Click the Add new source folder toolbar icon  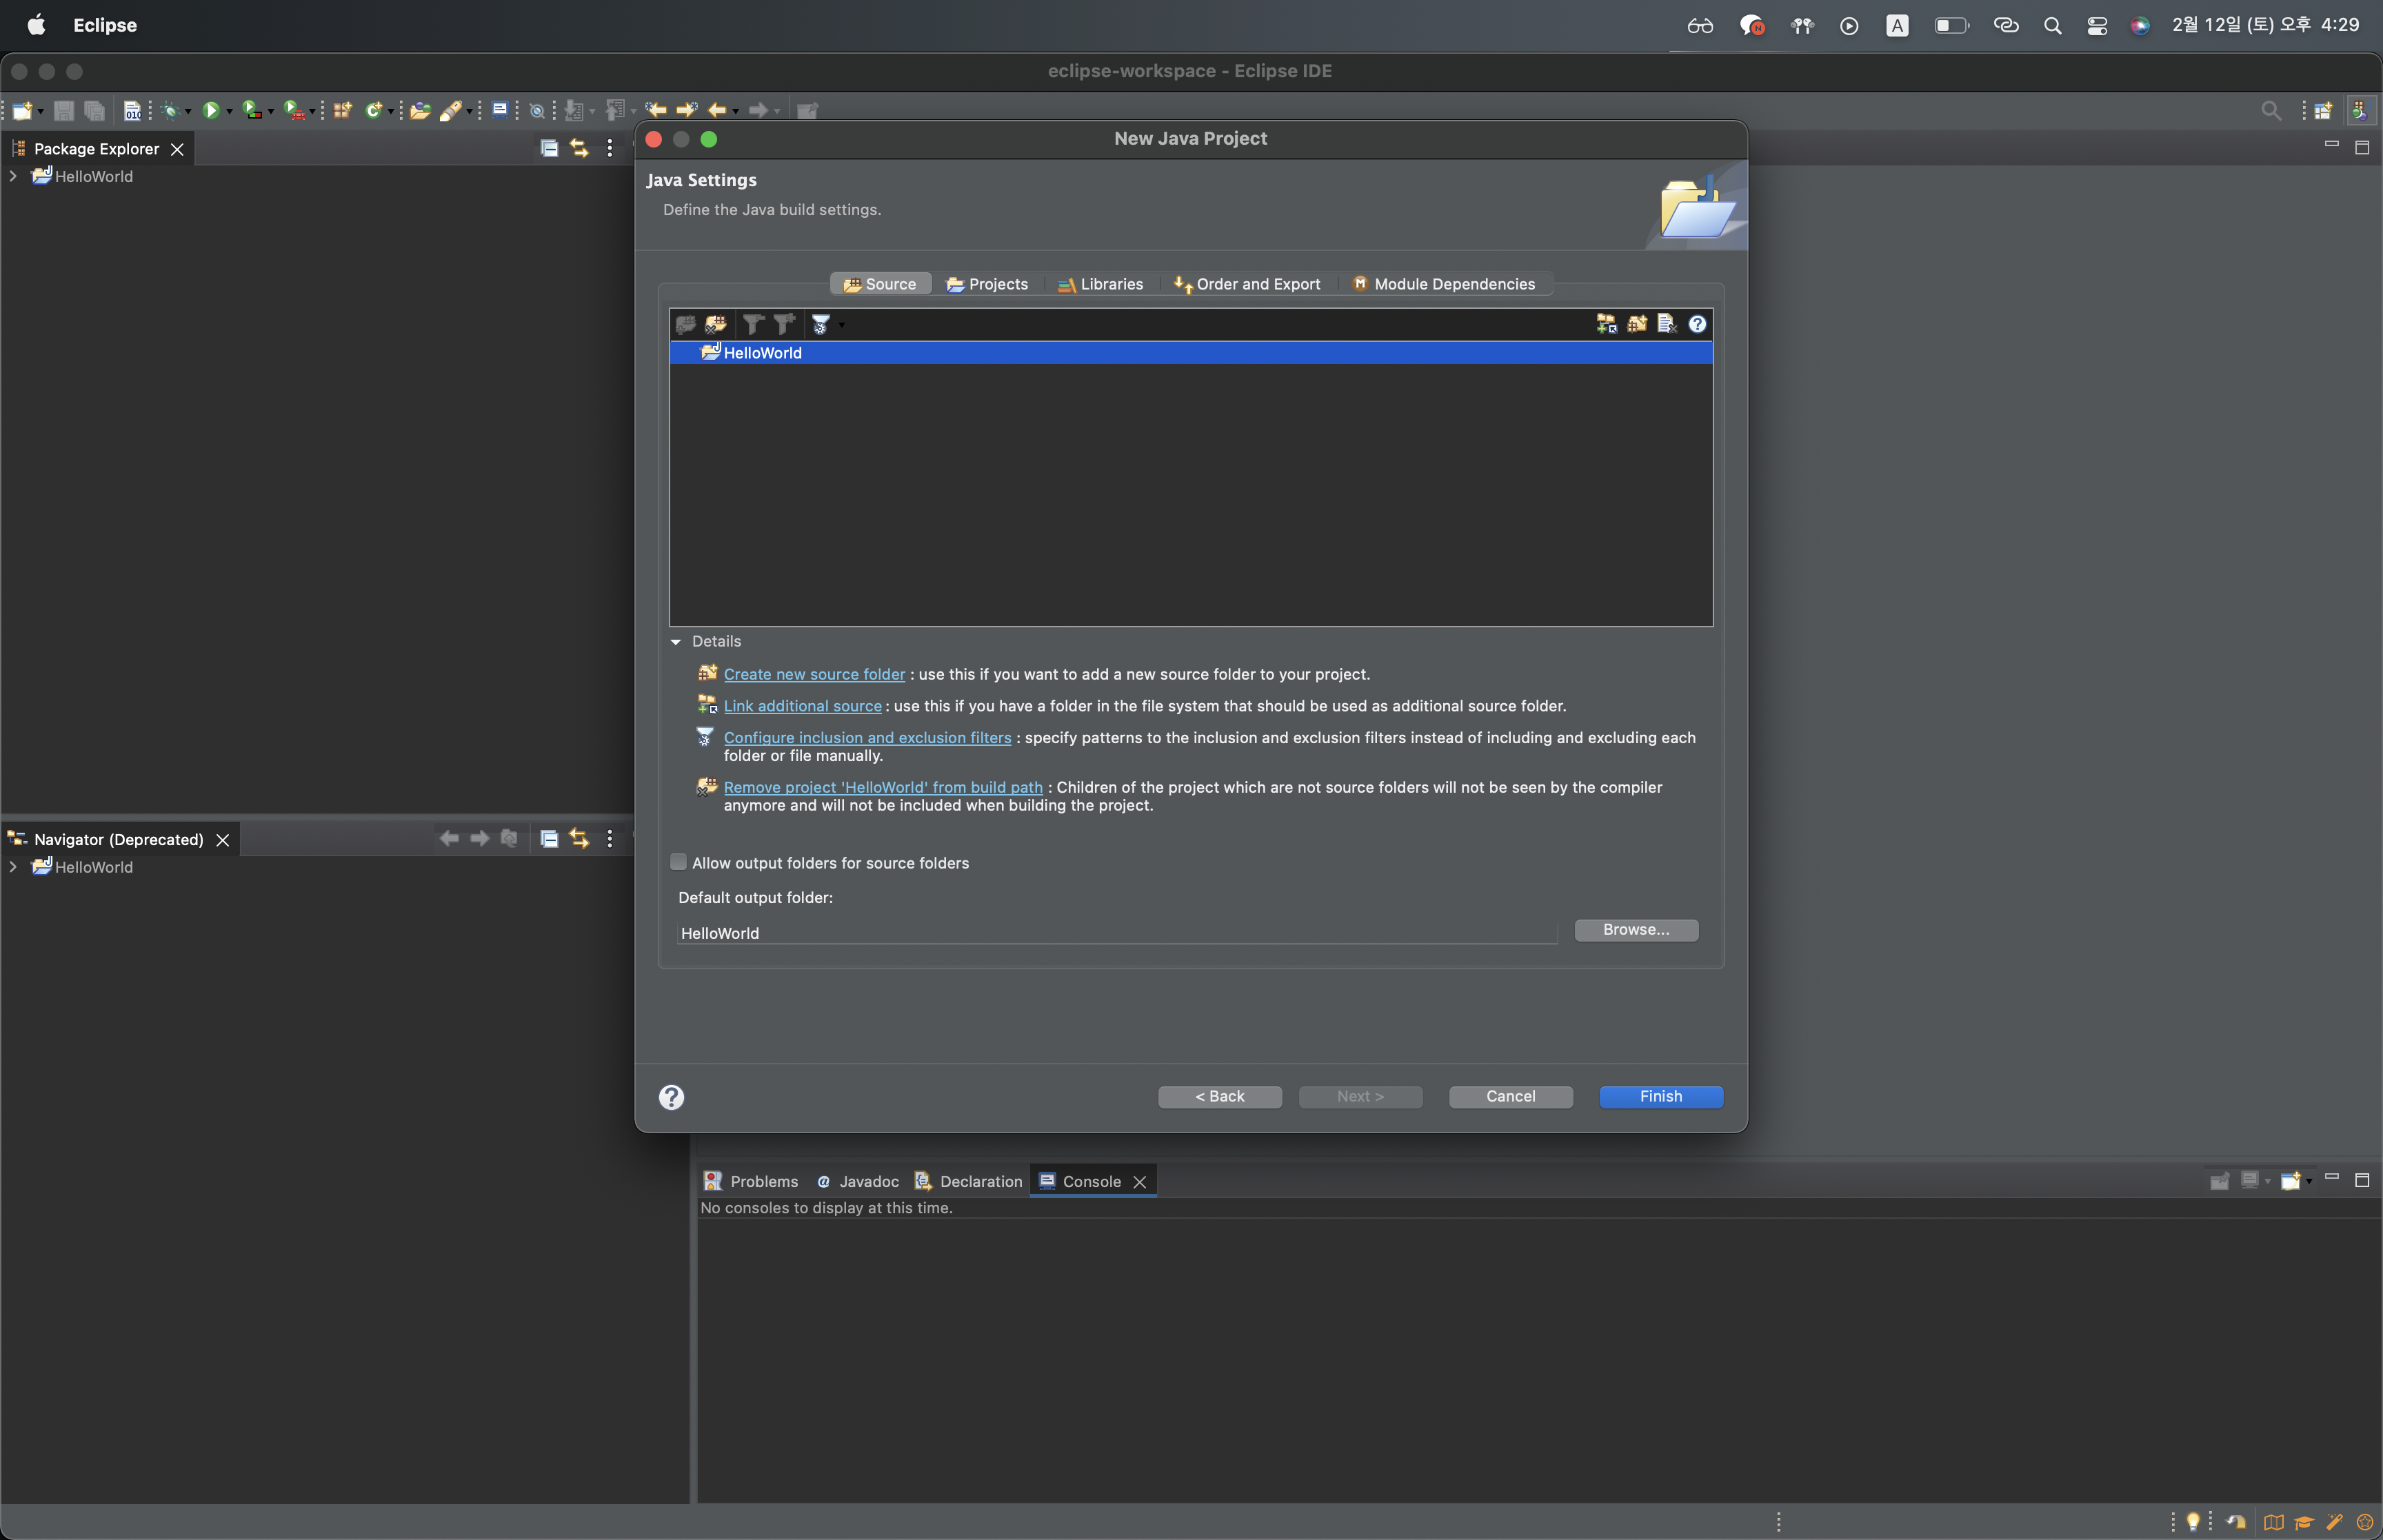click(1637, 323)
